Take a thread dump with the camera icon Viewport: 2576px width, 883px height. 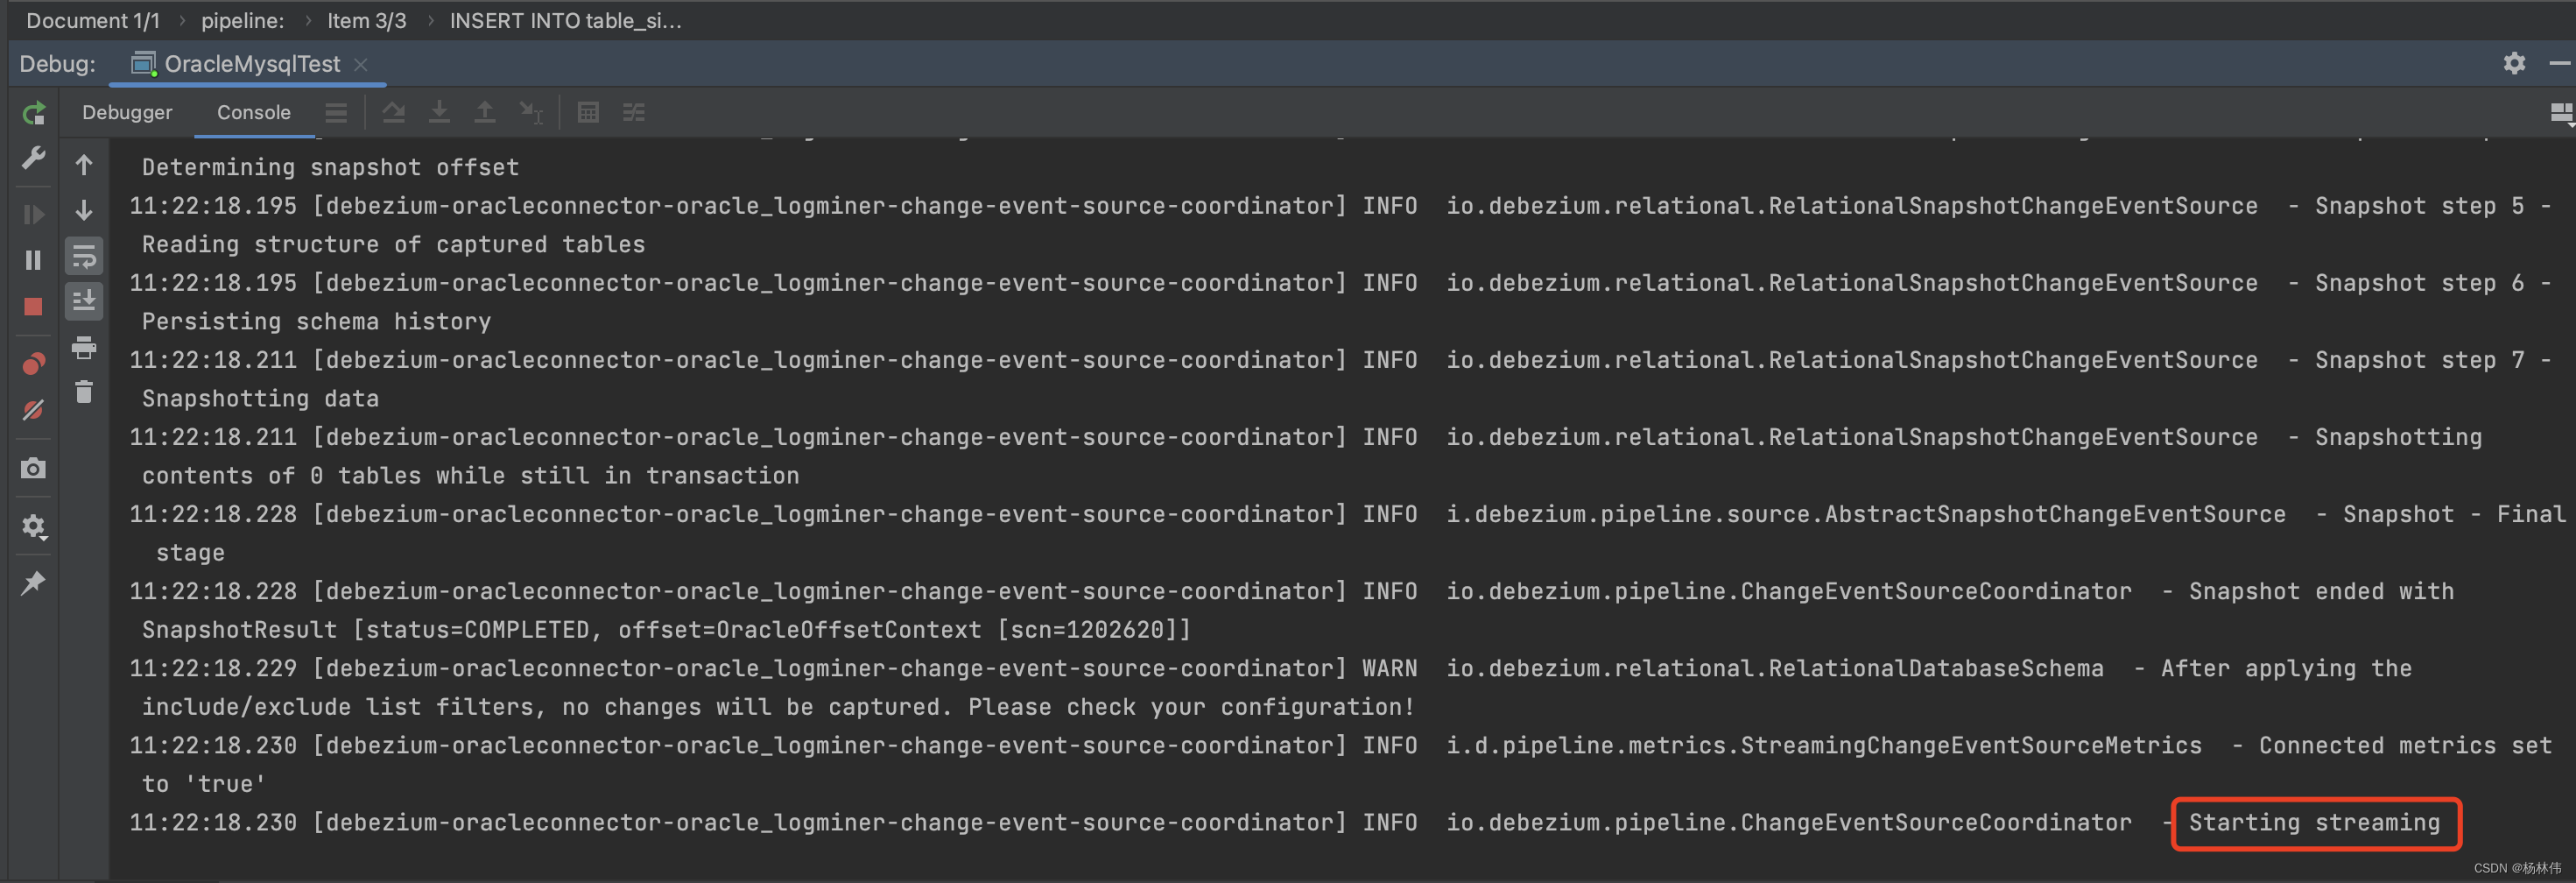pos(33,468)
